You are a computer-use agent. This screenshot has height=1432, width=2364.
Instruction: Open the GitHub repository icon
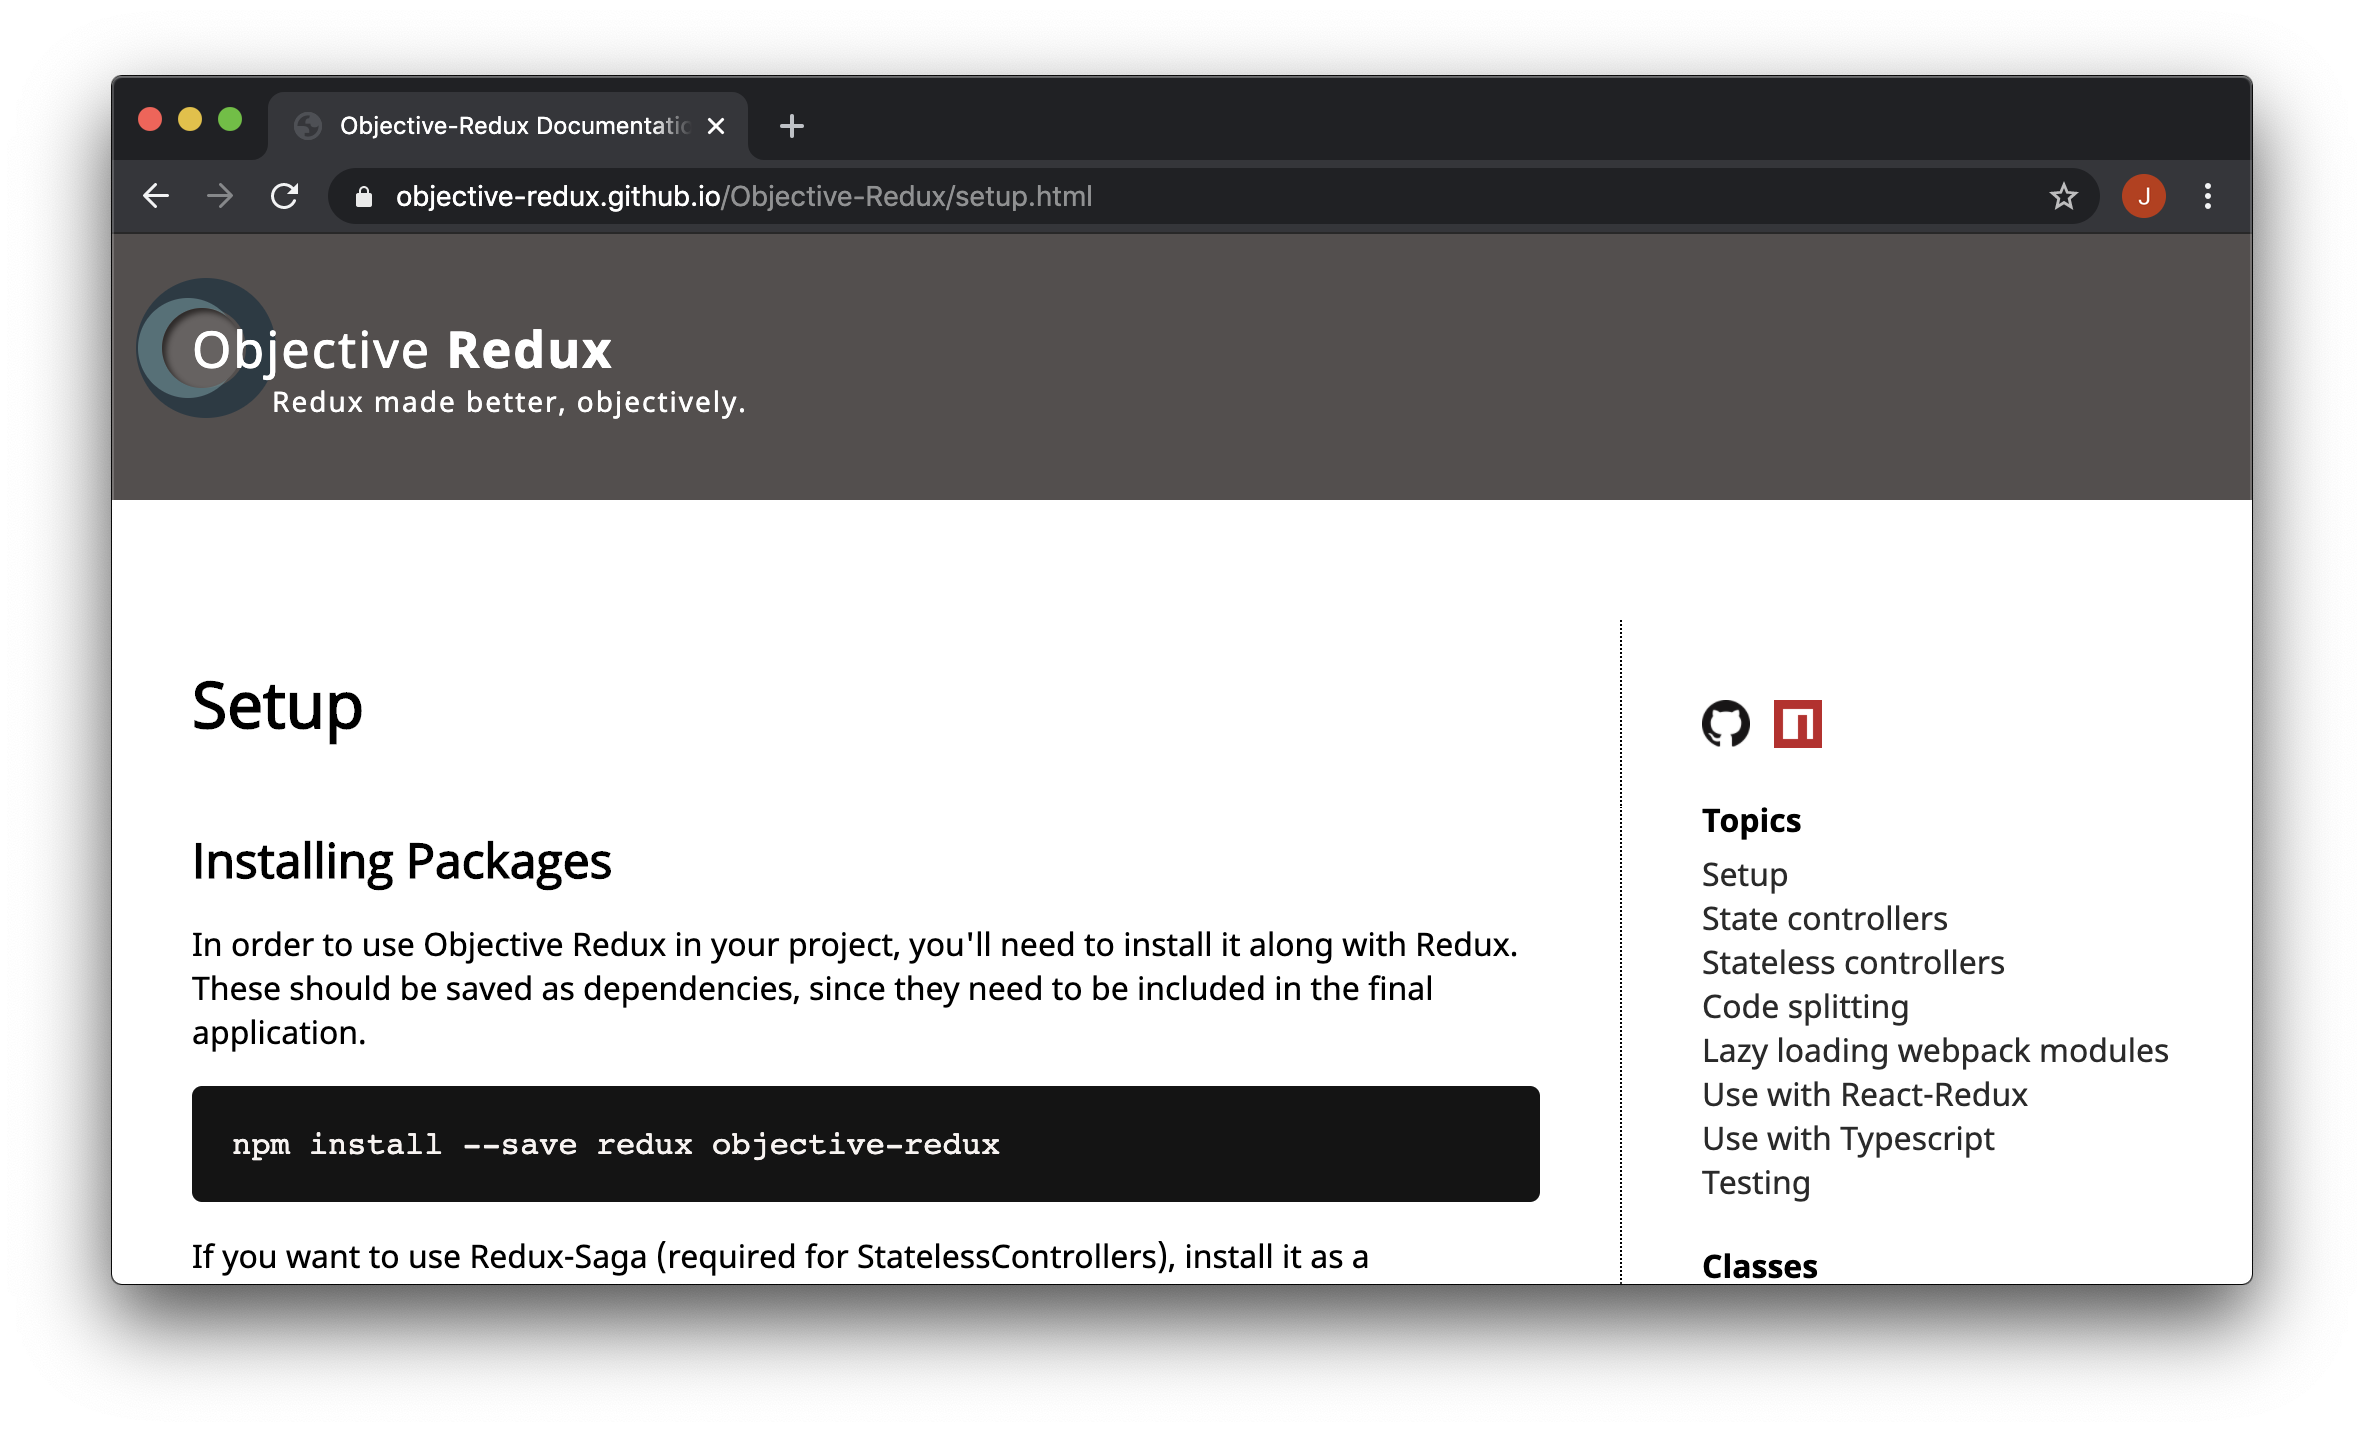pyautogui.click(x=1725, y=724)
